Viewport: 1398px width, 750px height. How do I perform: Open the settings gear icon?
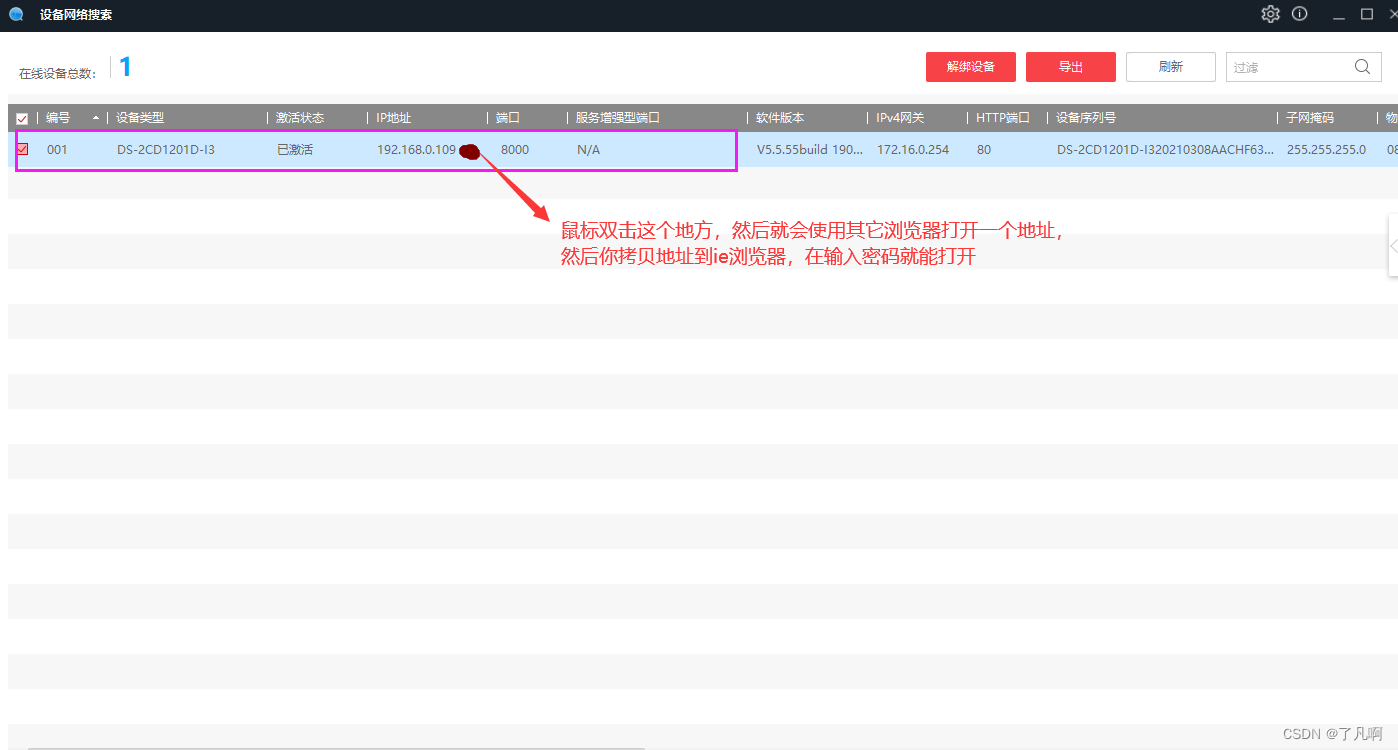pos(1270,14)
